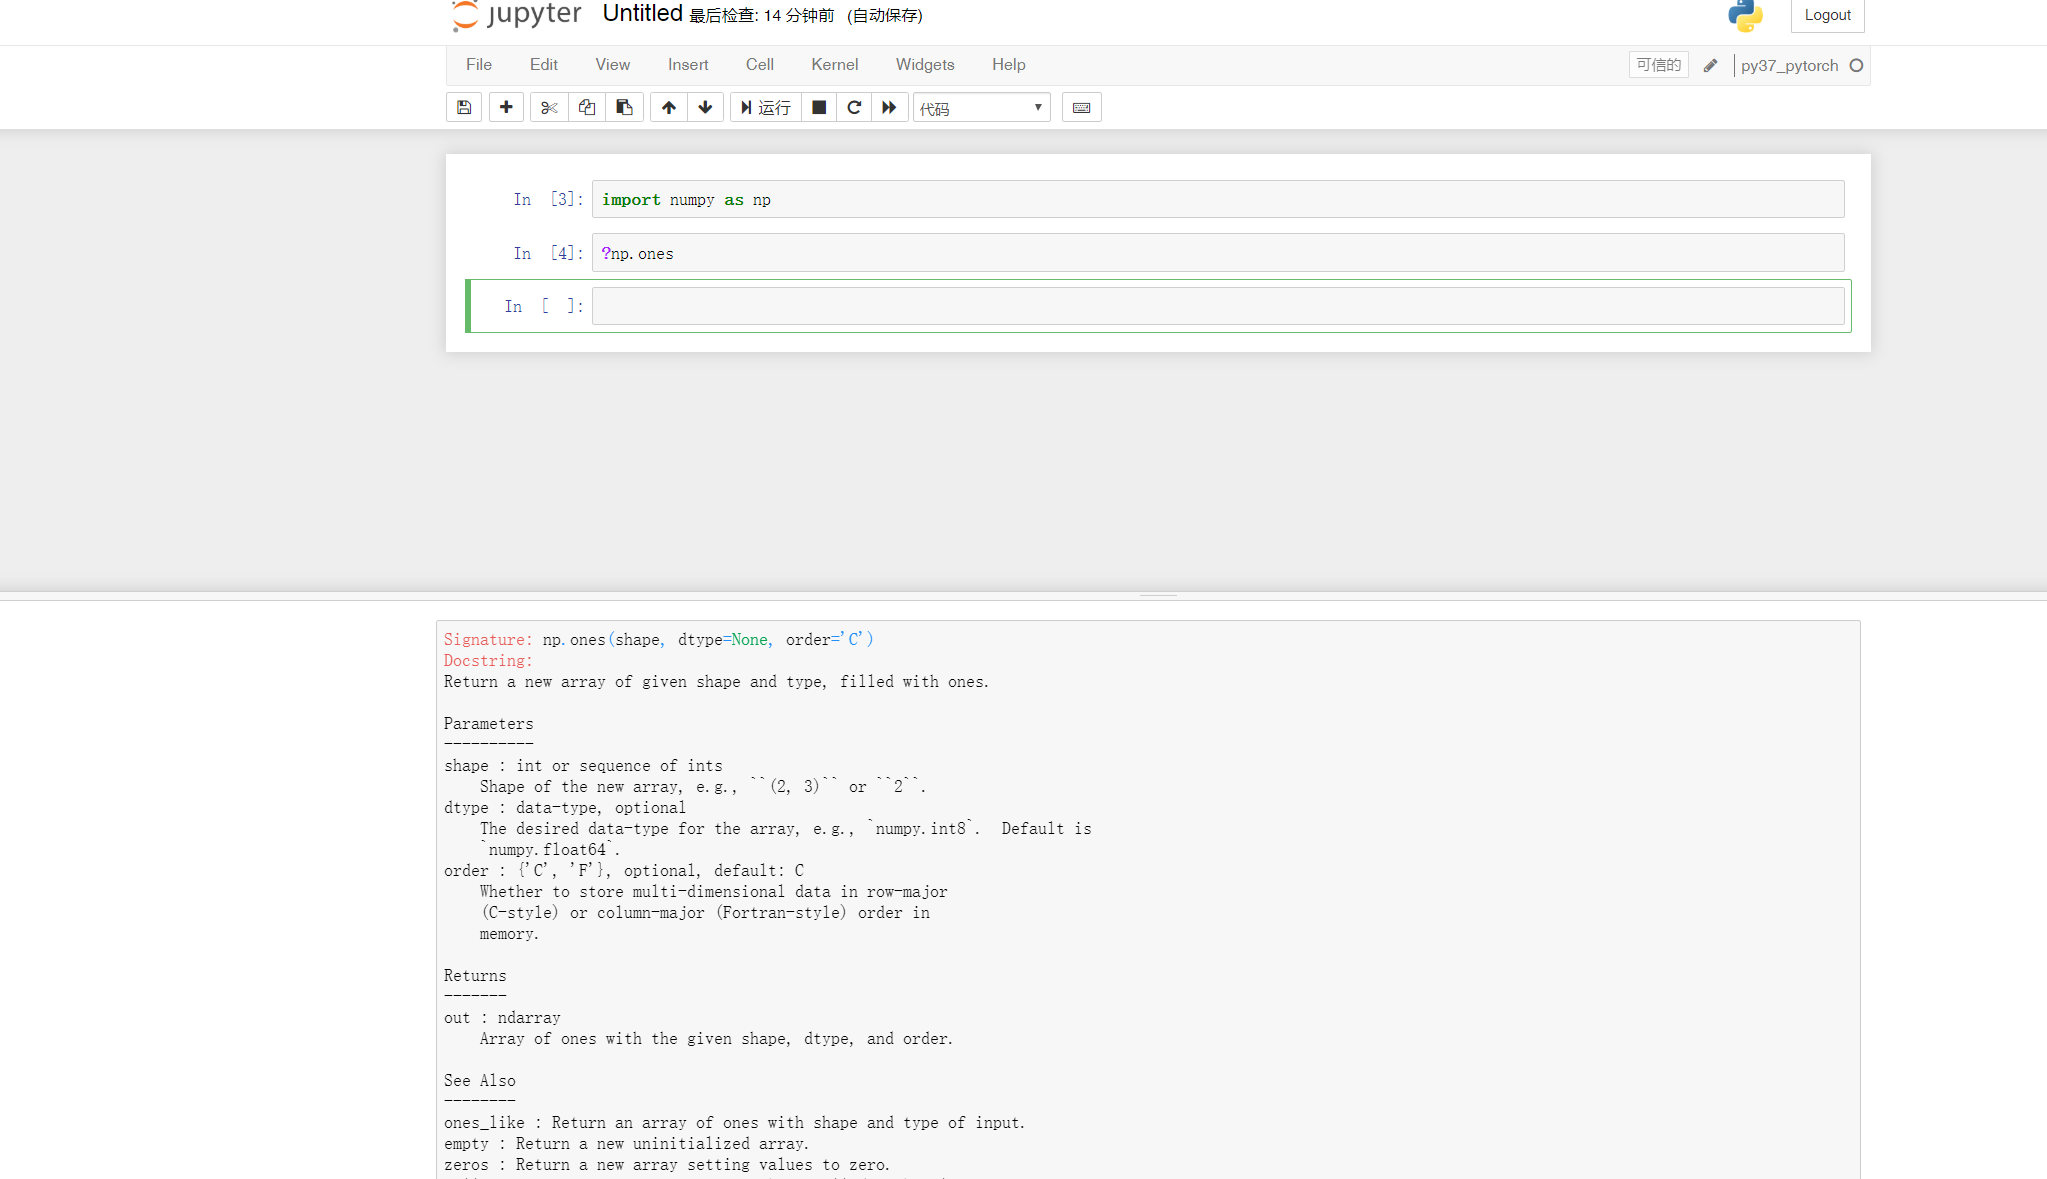Open the Widgets menu
The width and height of the screenshot is (2047, 1179).
pyautogui.click(x=924, y=64)
